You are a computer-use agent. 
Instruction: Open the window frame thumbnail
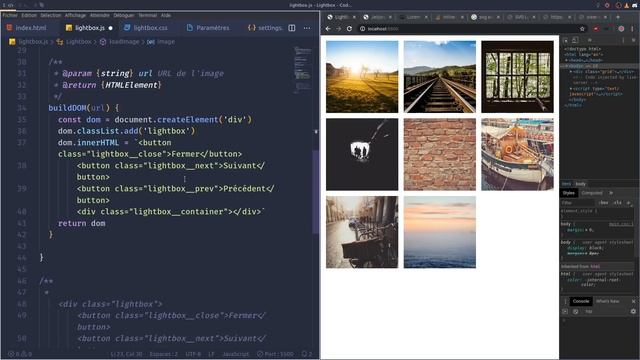click(518, 76)
